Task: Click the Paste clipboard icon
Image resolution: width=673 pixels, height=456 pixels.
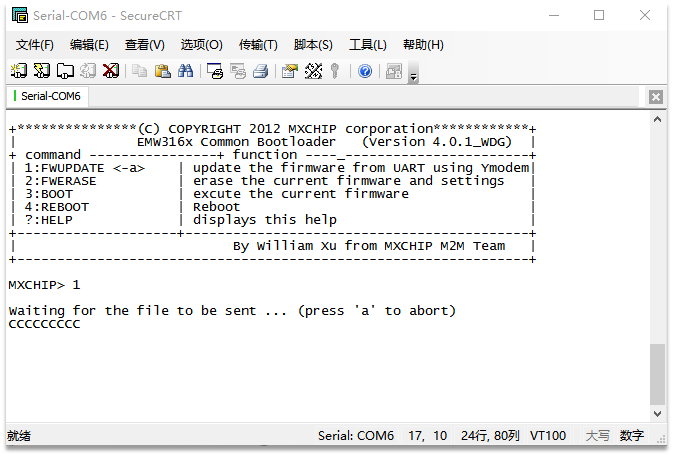Action: [x=162, y=71]
